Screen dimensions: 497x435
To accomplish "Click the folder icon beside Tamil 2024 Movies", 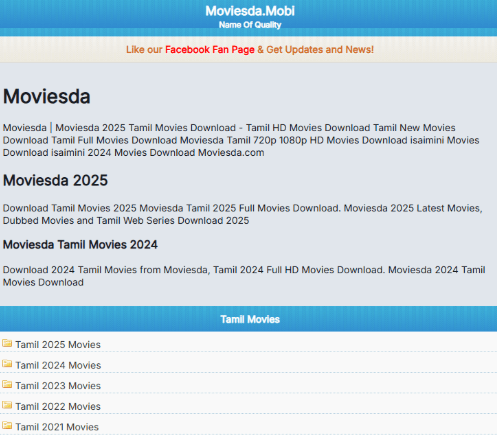I will [7, 364].
